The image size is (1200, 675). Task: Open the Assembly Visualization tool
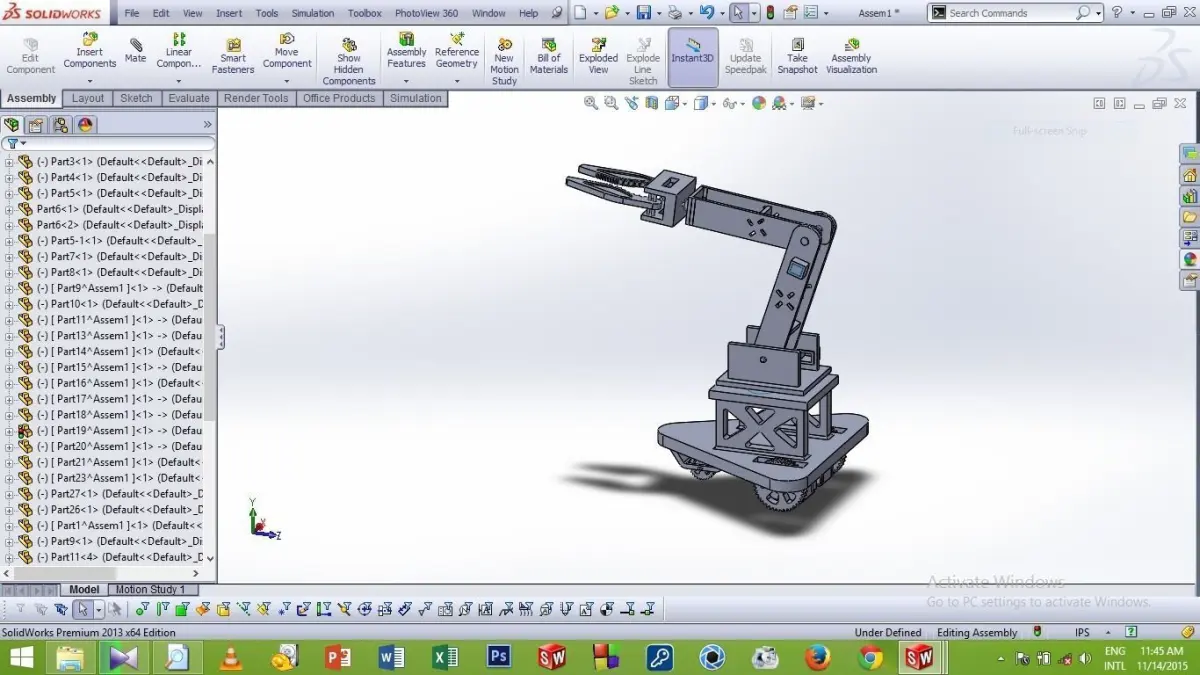coord(851,57)
